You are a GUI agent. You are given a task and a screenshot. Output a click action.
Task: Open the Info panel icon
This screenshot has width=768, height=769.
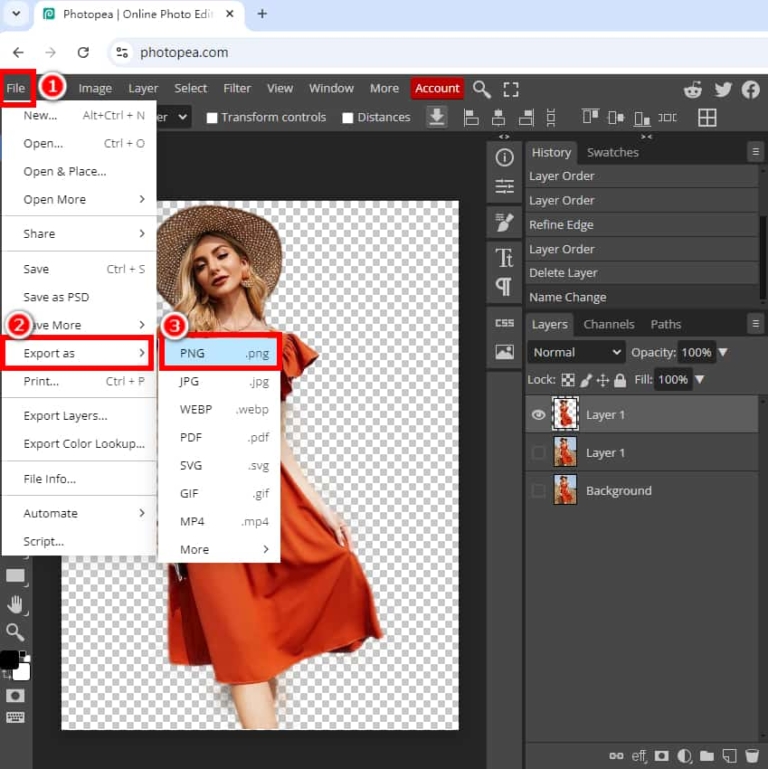(504, 157)
